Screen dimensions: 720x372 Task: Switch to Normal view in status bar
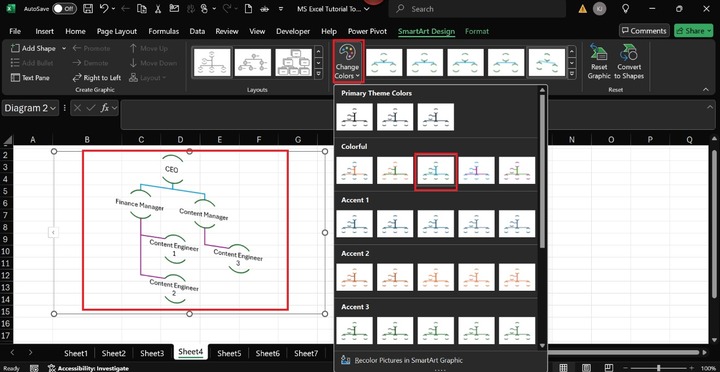tap(562, 368)
